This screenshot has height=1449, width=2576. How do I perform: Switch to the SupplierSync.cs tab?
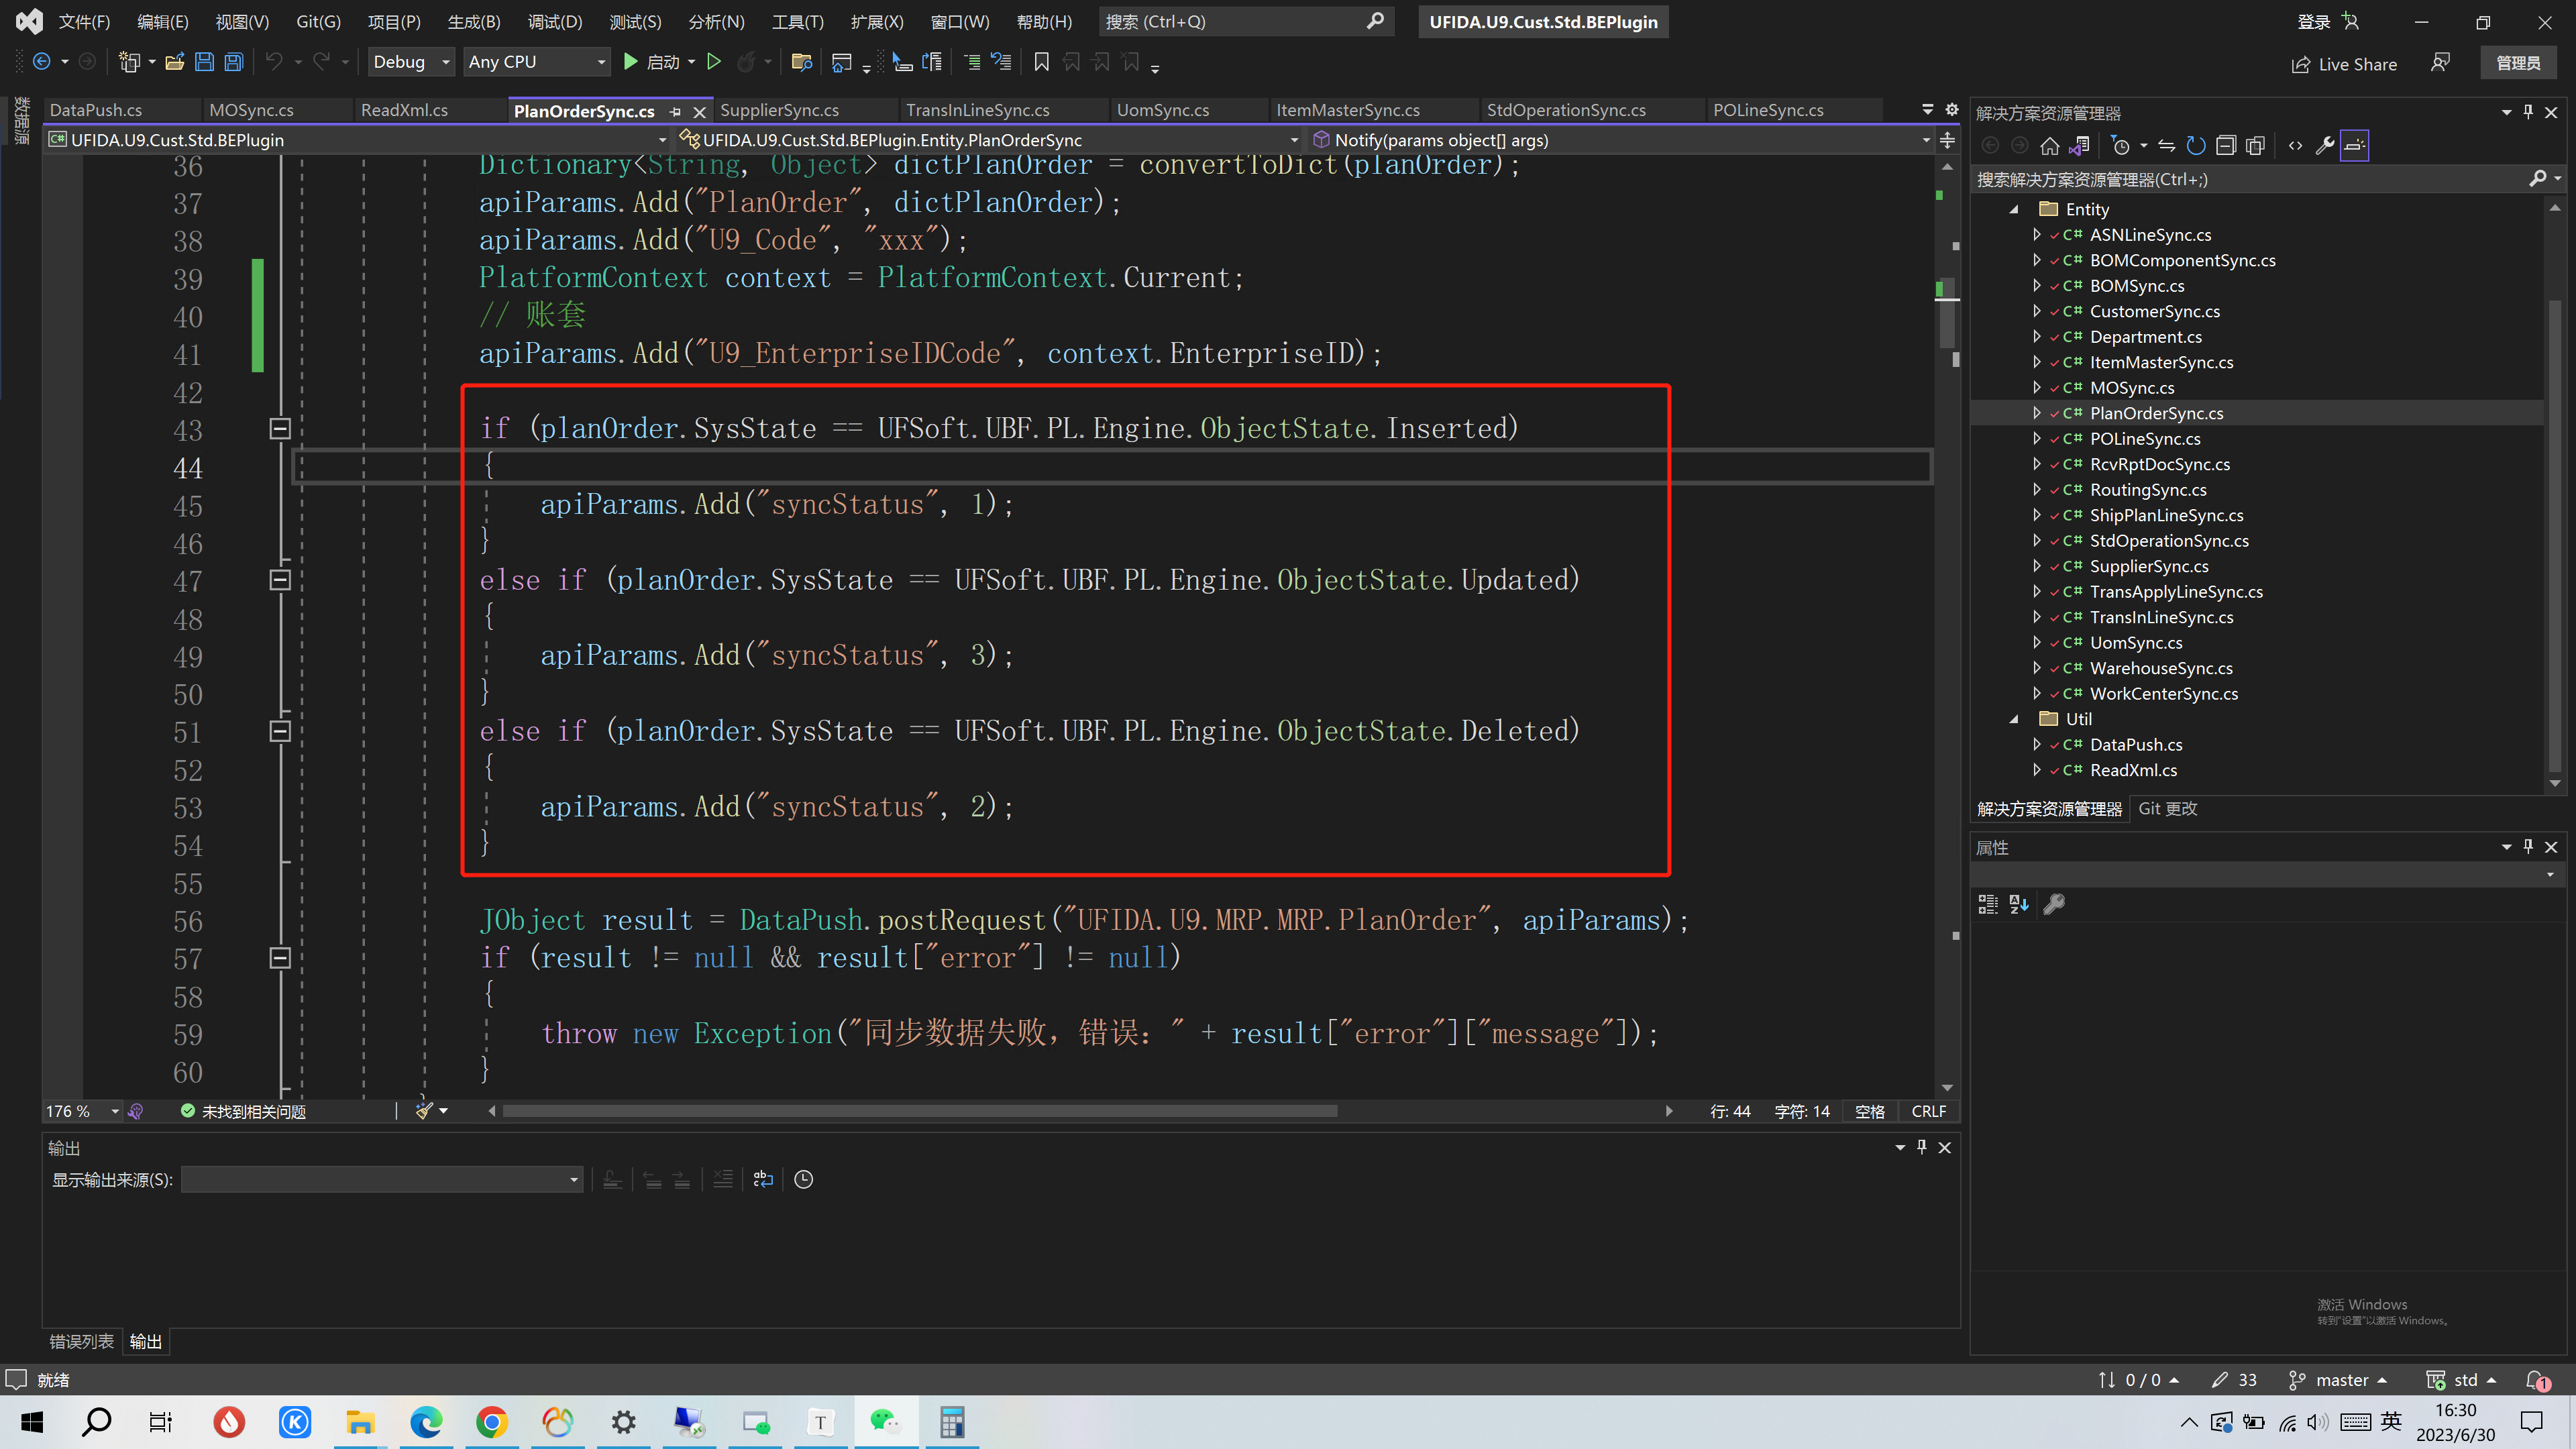(779, 110)
